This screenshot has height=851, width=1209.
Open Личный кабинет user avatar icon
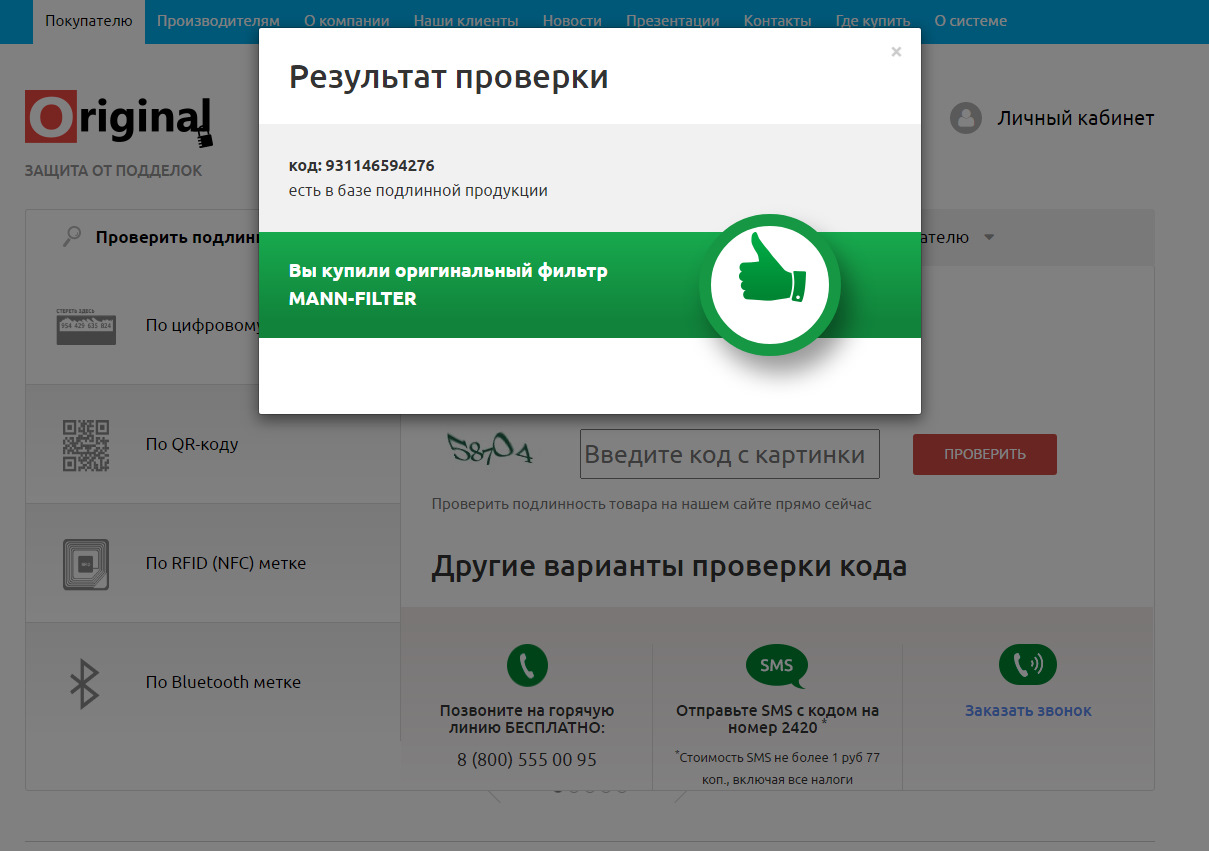tap(966, 118)
